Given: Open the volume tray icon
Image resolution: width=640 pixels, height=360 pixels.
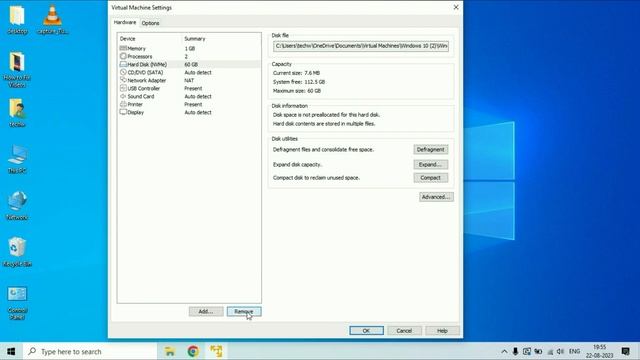Looking at the screenshot, I should pyautogui.click(x=560, y=351).
